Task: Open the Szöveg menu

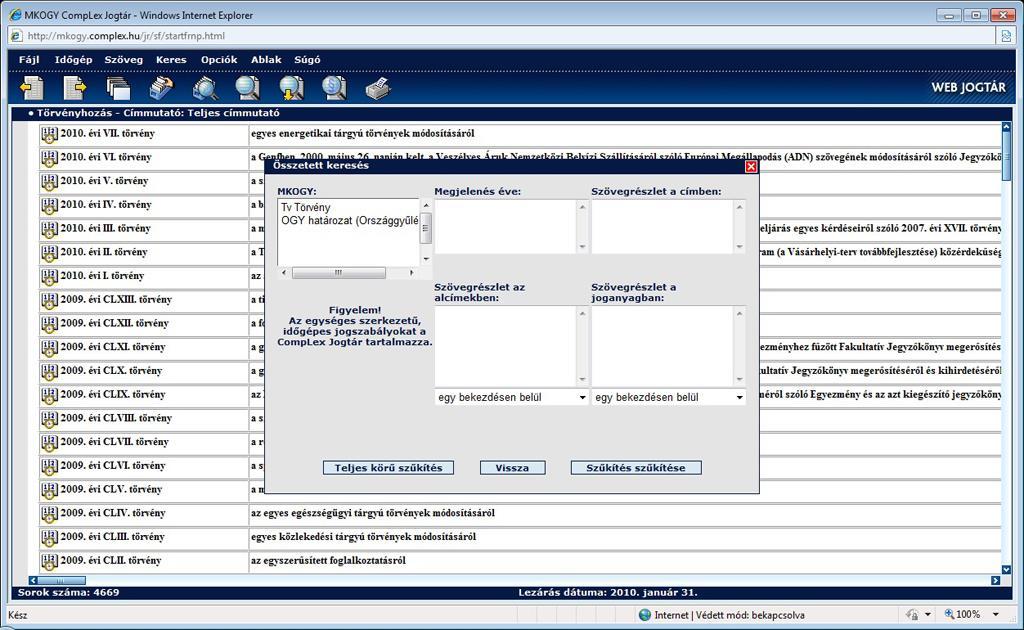Action: [x=123, y=59]
